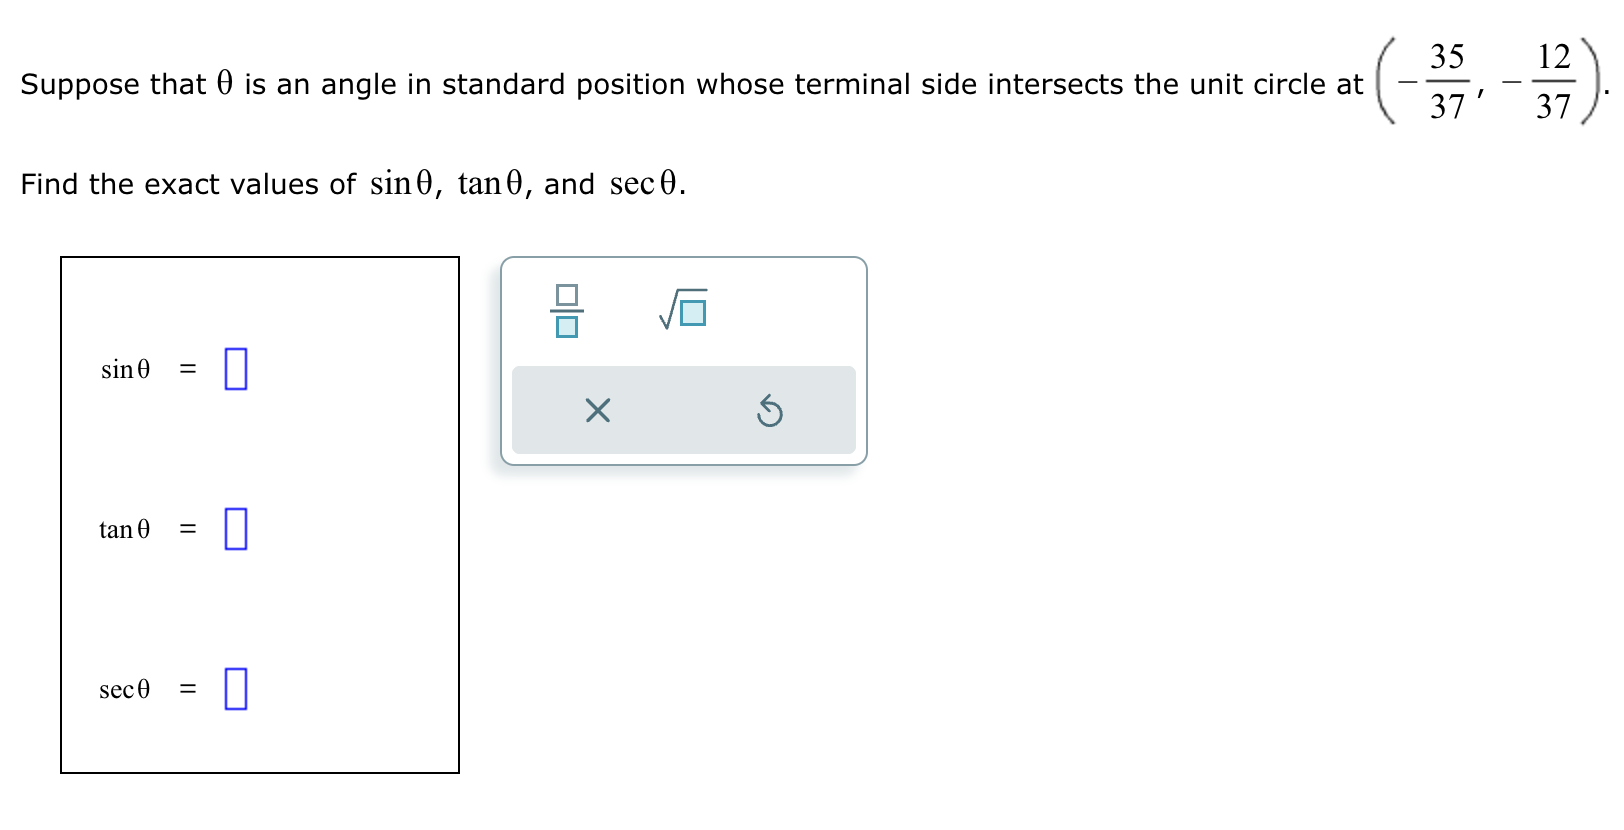
Task: Reset your answer using the undo button
Action: click(770, 410)
